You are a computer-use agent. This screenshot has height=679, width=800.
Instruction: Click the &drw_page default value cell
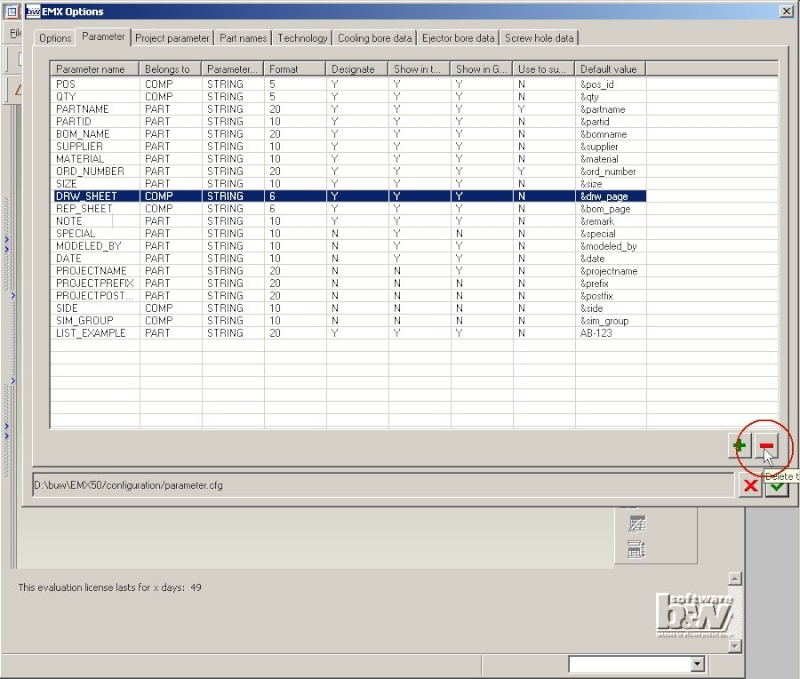611,196
